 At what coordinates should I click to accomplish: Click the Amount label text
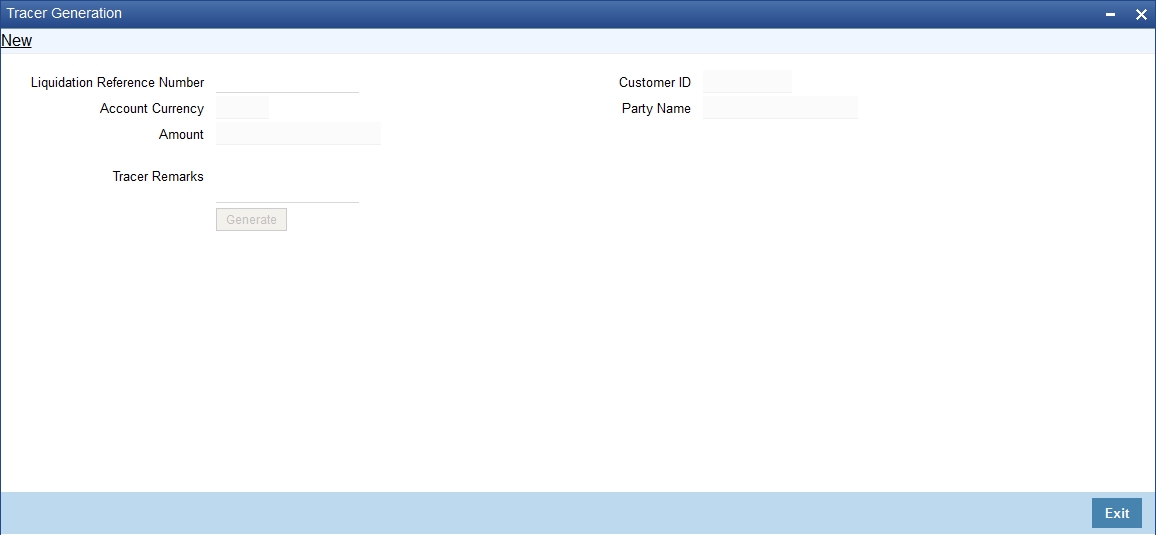pos(181,134)
